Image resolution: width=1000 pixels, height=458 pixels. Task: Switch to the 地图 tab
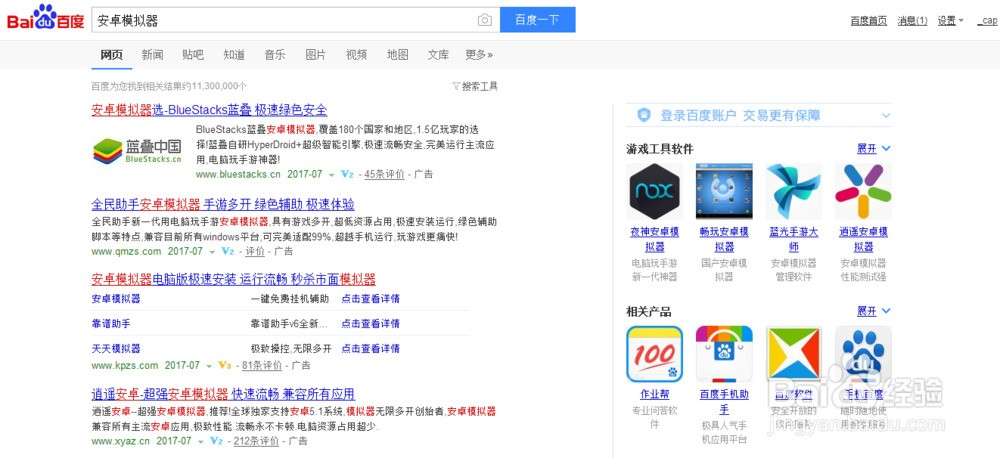point(397,55)
